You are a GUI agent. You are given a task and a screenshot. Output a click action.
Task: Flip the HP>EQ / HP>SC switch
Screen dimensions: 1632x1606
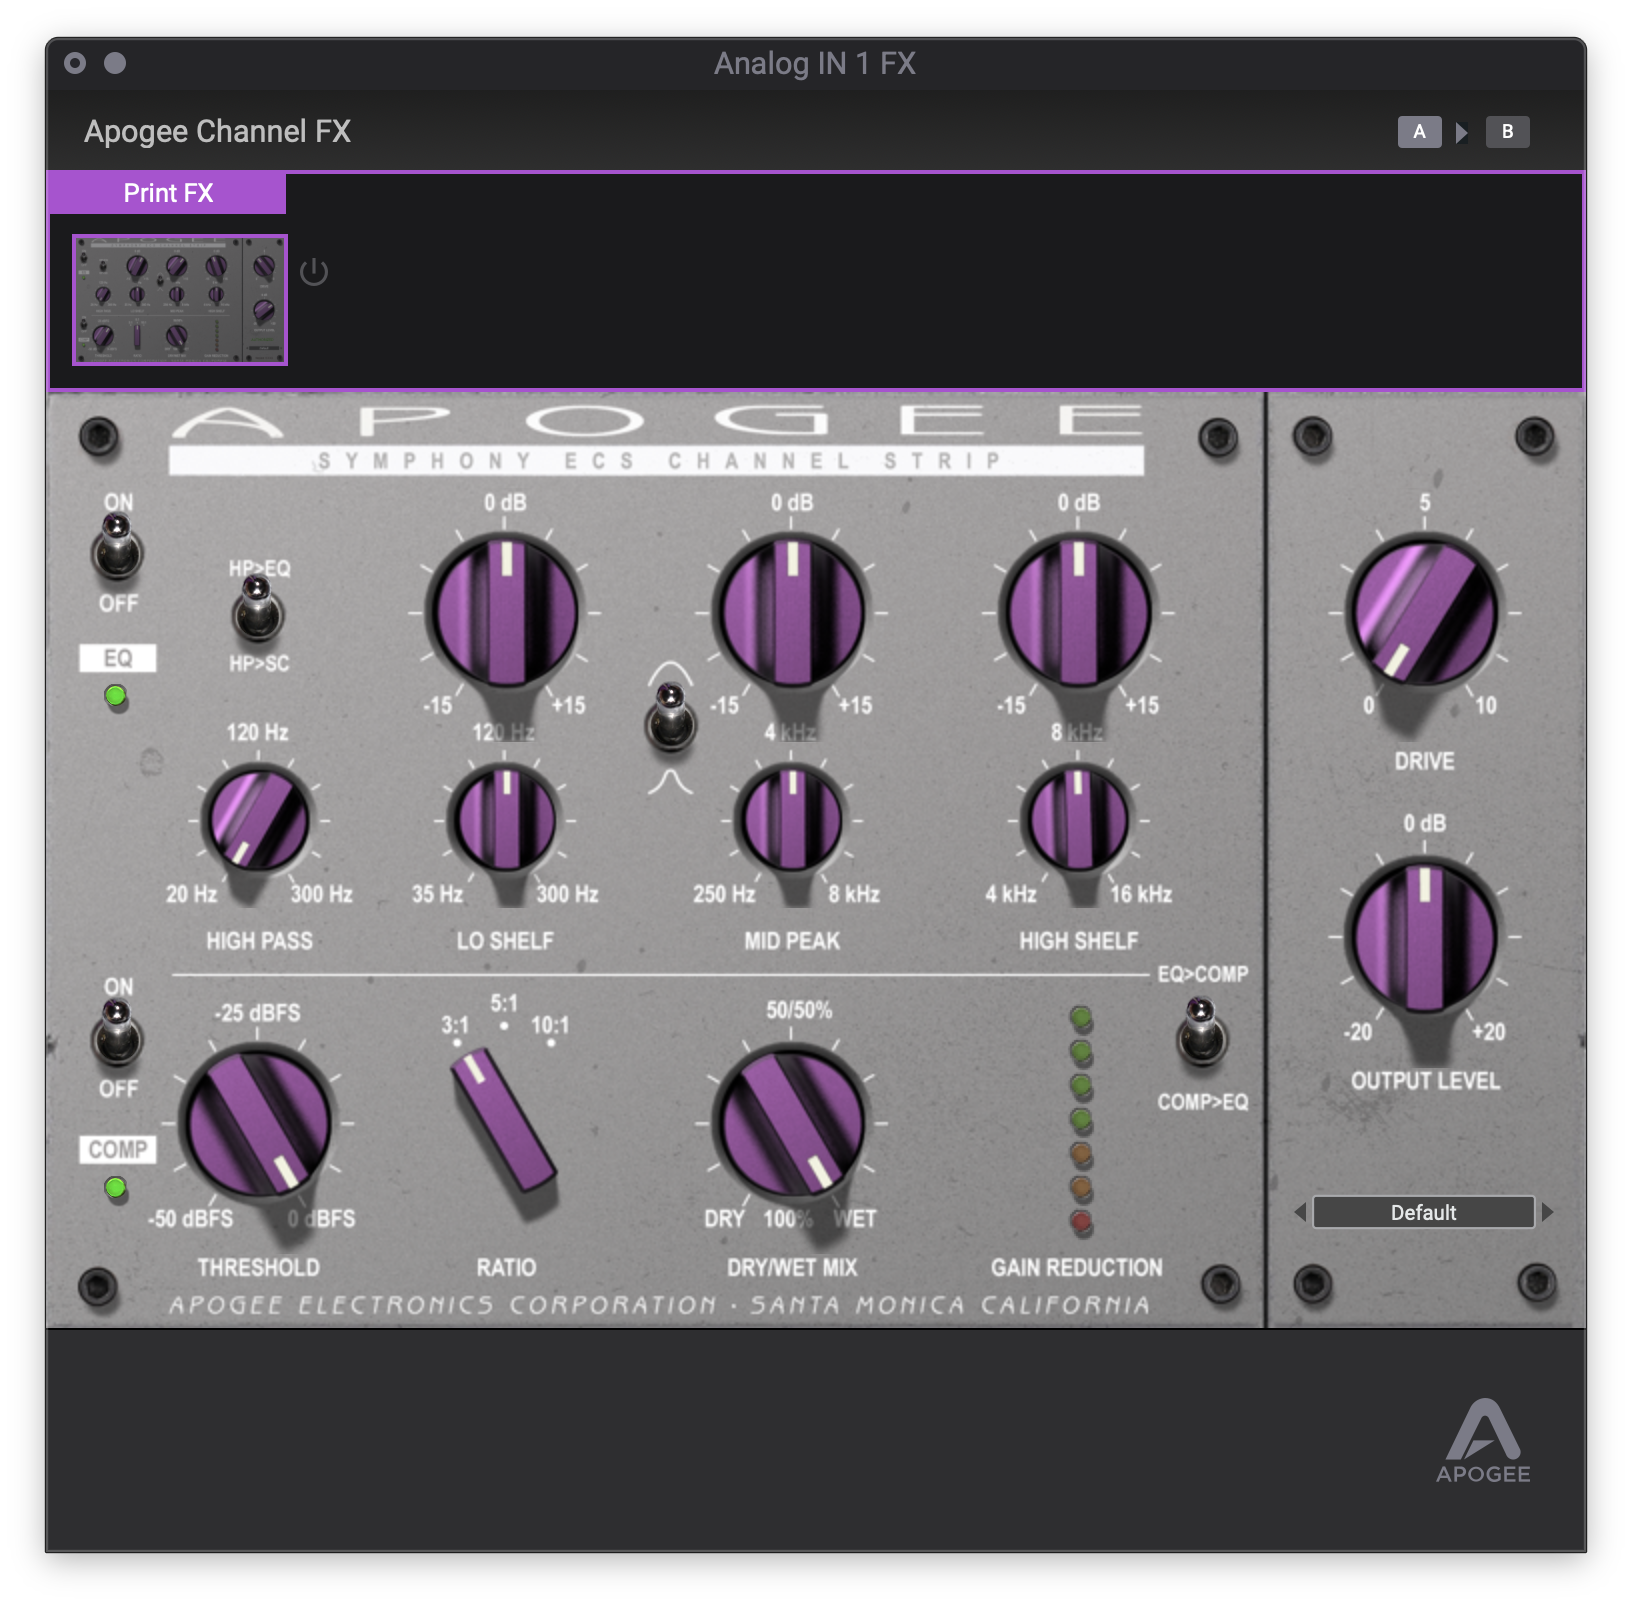pyautogui.click(x=259, y=609)
